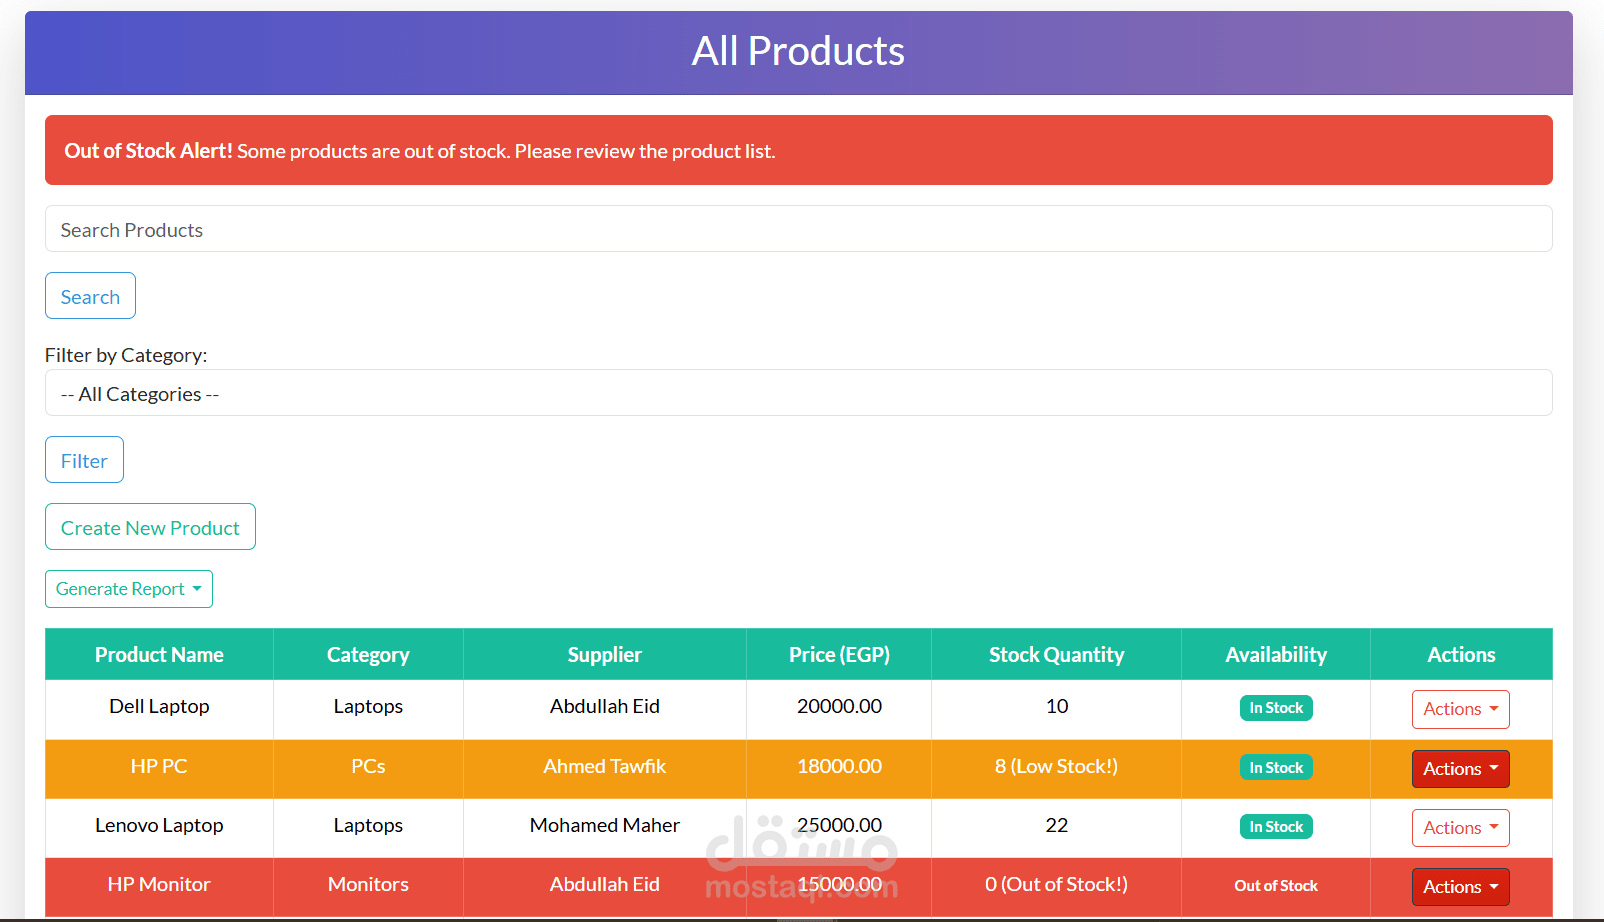Open the All Categories filter dropdown
Image resolution: width=1604 pixels, height=922 pixels.
point(798,393)
